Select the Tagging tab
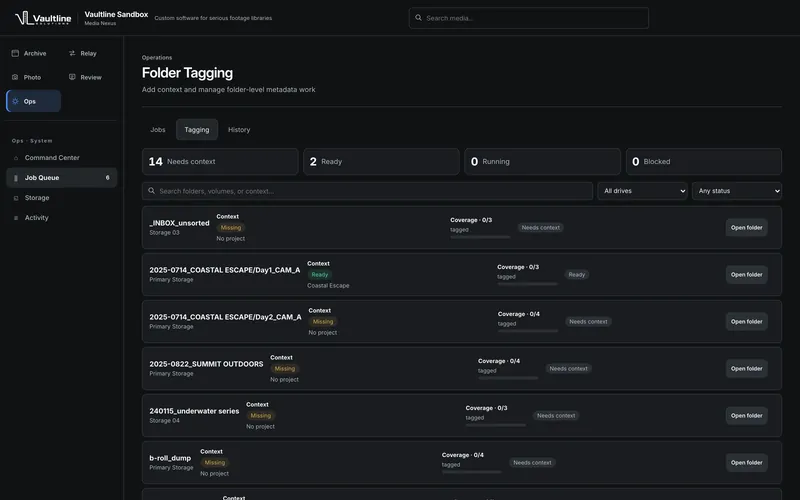Screen dimensions: 800x500 click(197, 130)
